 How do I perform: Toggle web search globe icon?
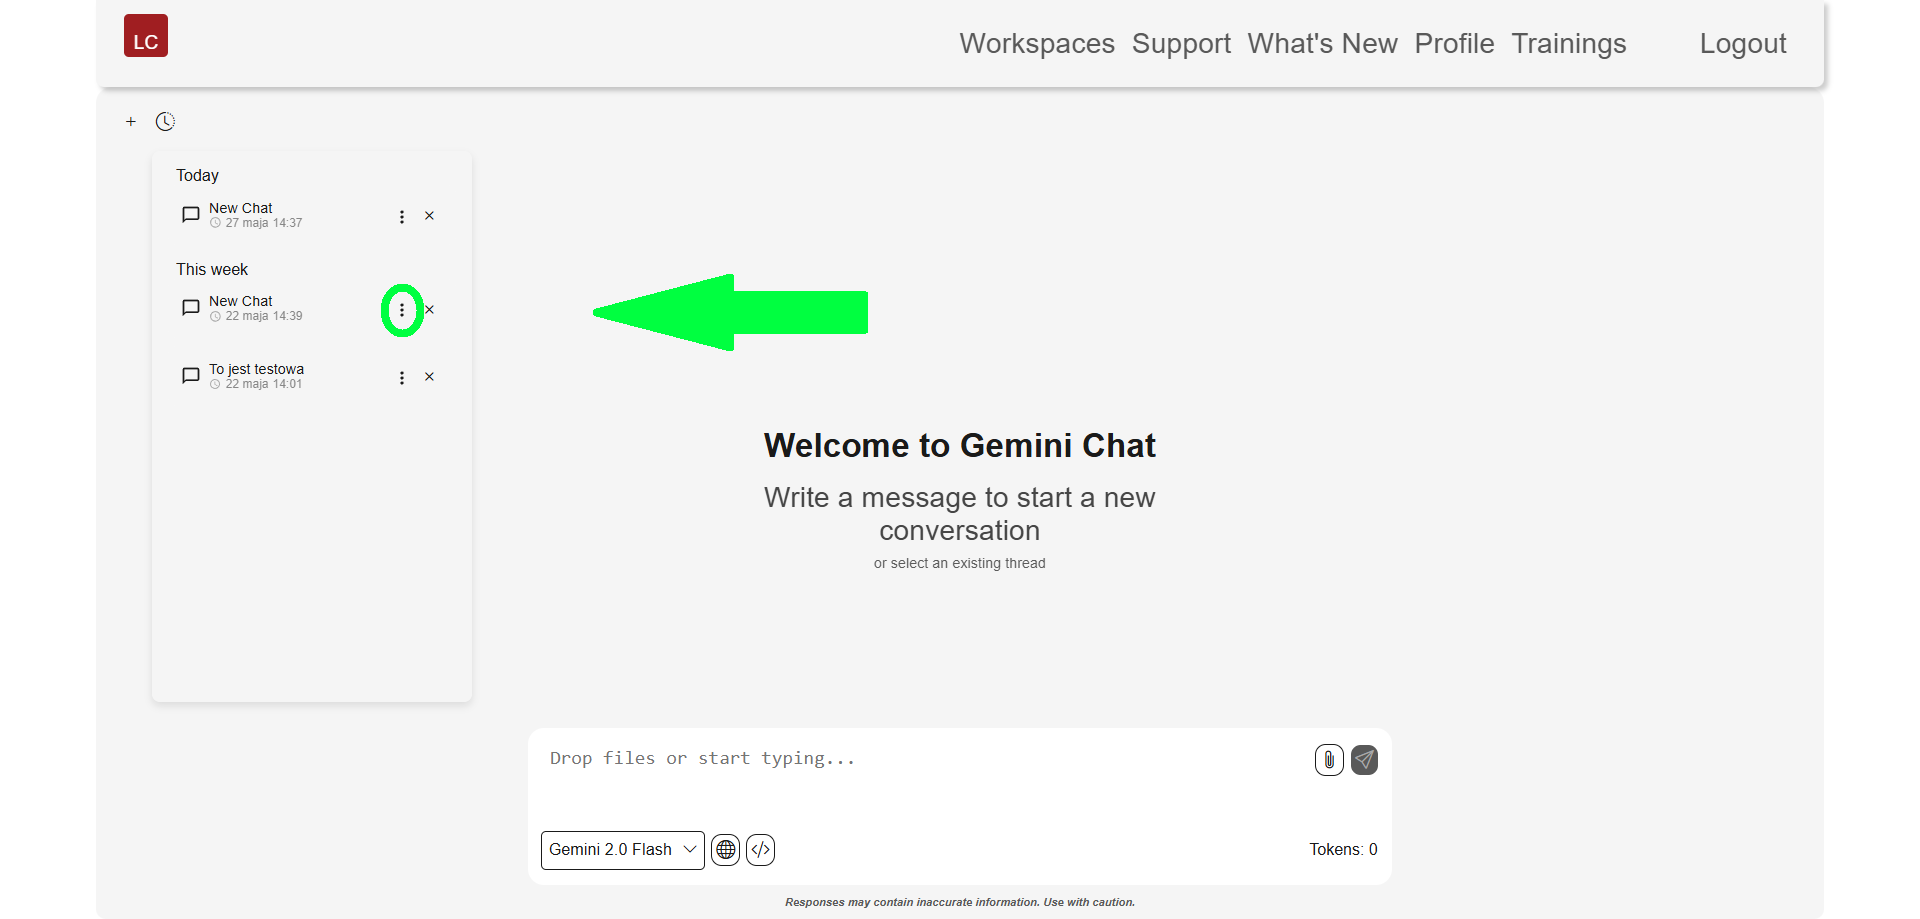pyautogui.click(x=726, y=850)
